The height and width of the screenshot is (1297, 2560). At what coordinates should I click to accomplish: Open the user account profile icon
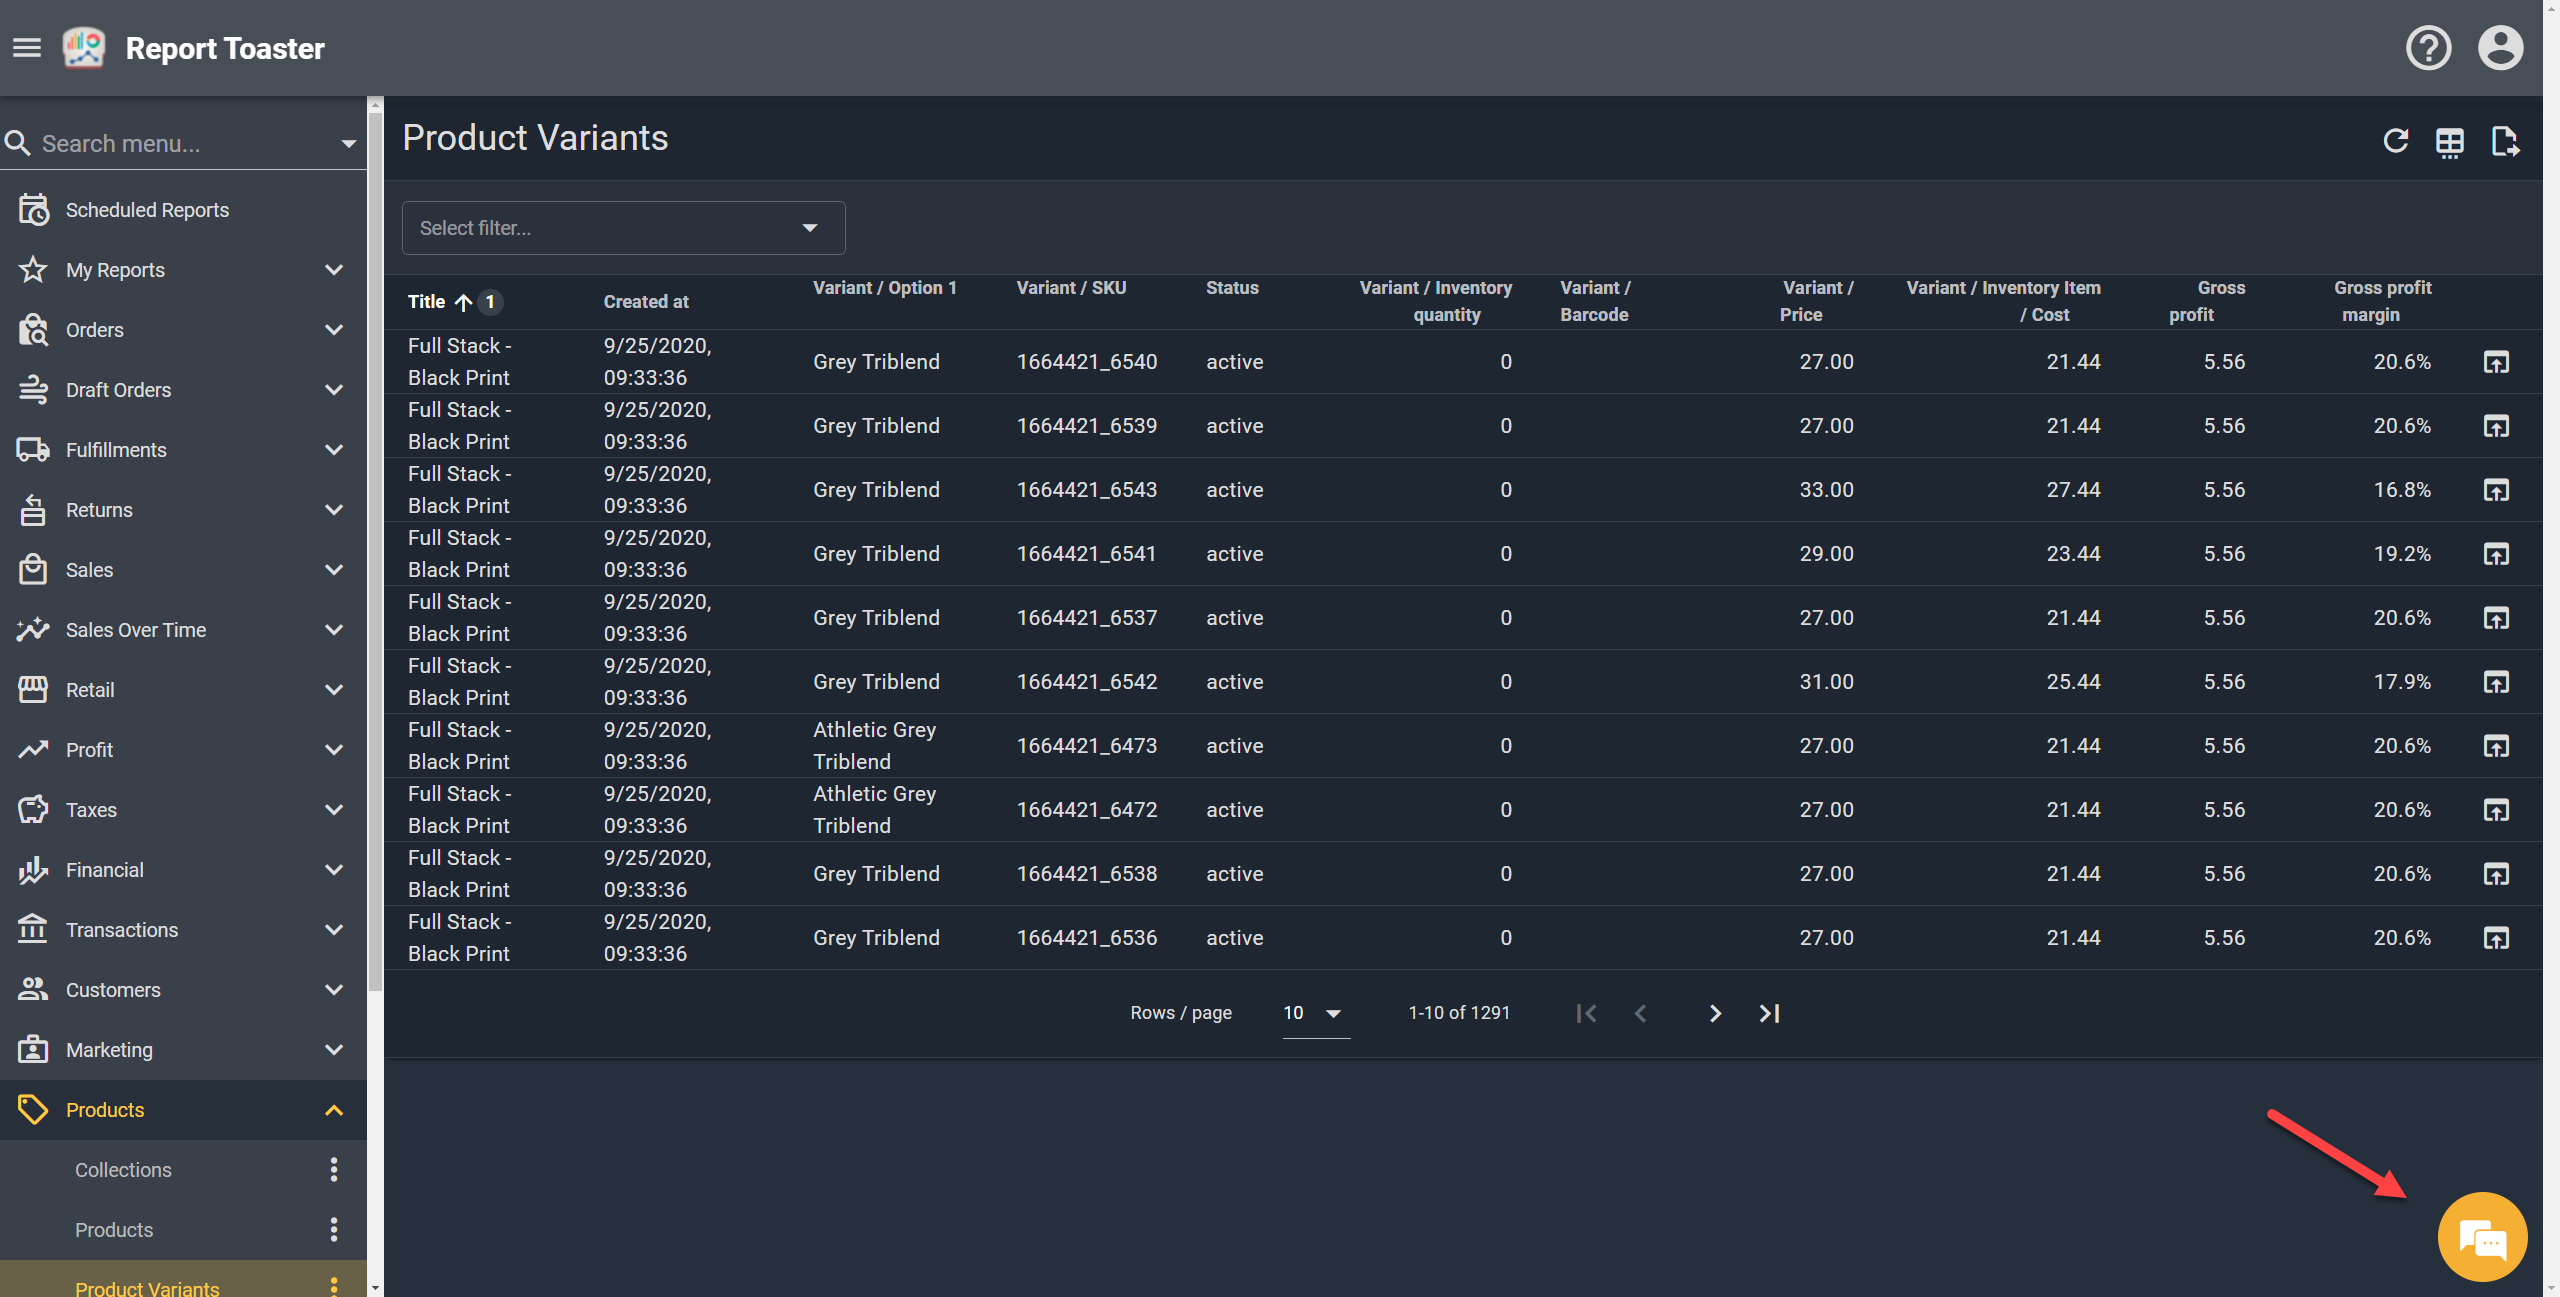2500,48
